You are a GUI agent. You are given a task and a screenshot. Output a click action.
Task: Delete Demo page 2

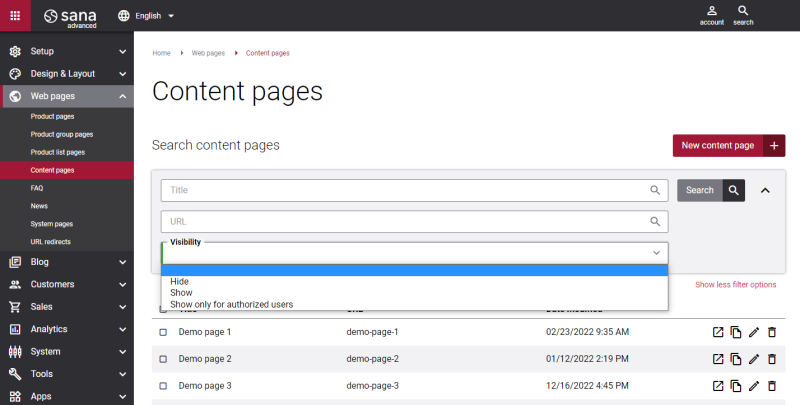(x=772, y=359)
